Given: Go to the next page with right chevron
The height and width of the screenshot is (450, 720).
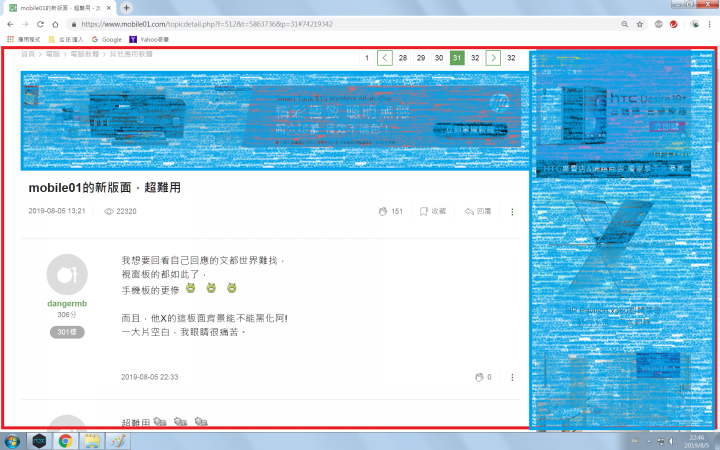Looking at the screenshot, I should (x=493, y=58).
